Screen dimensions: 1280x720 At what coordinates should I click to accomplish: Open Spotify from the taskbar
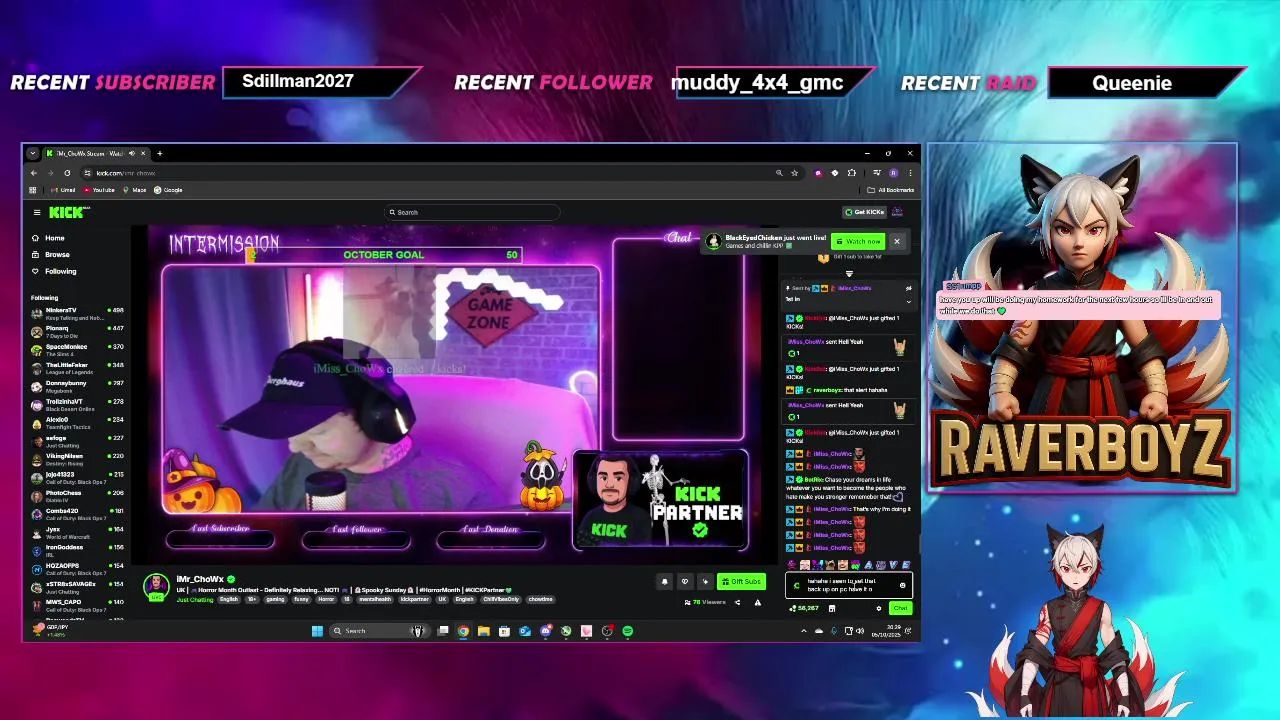[628, 631]
